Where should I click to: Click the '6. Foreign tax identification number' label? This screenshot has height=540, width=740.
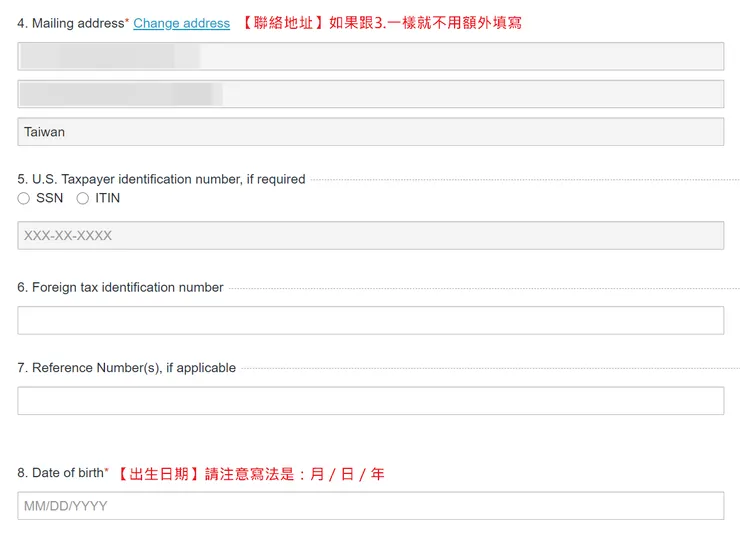tap(120, 287)
